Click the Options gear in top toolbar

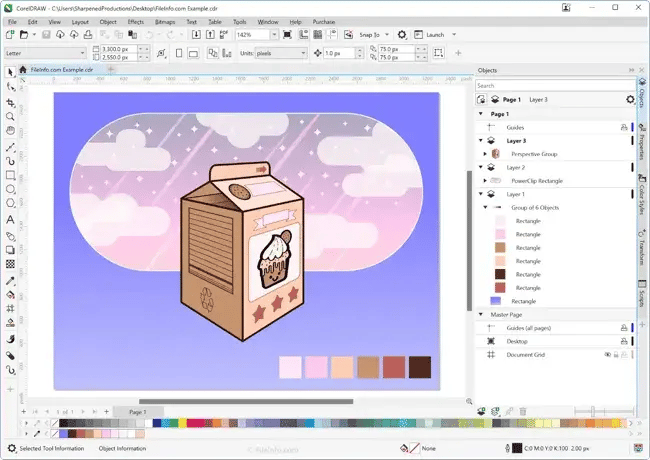coord(401,34)
